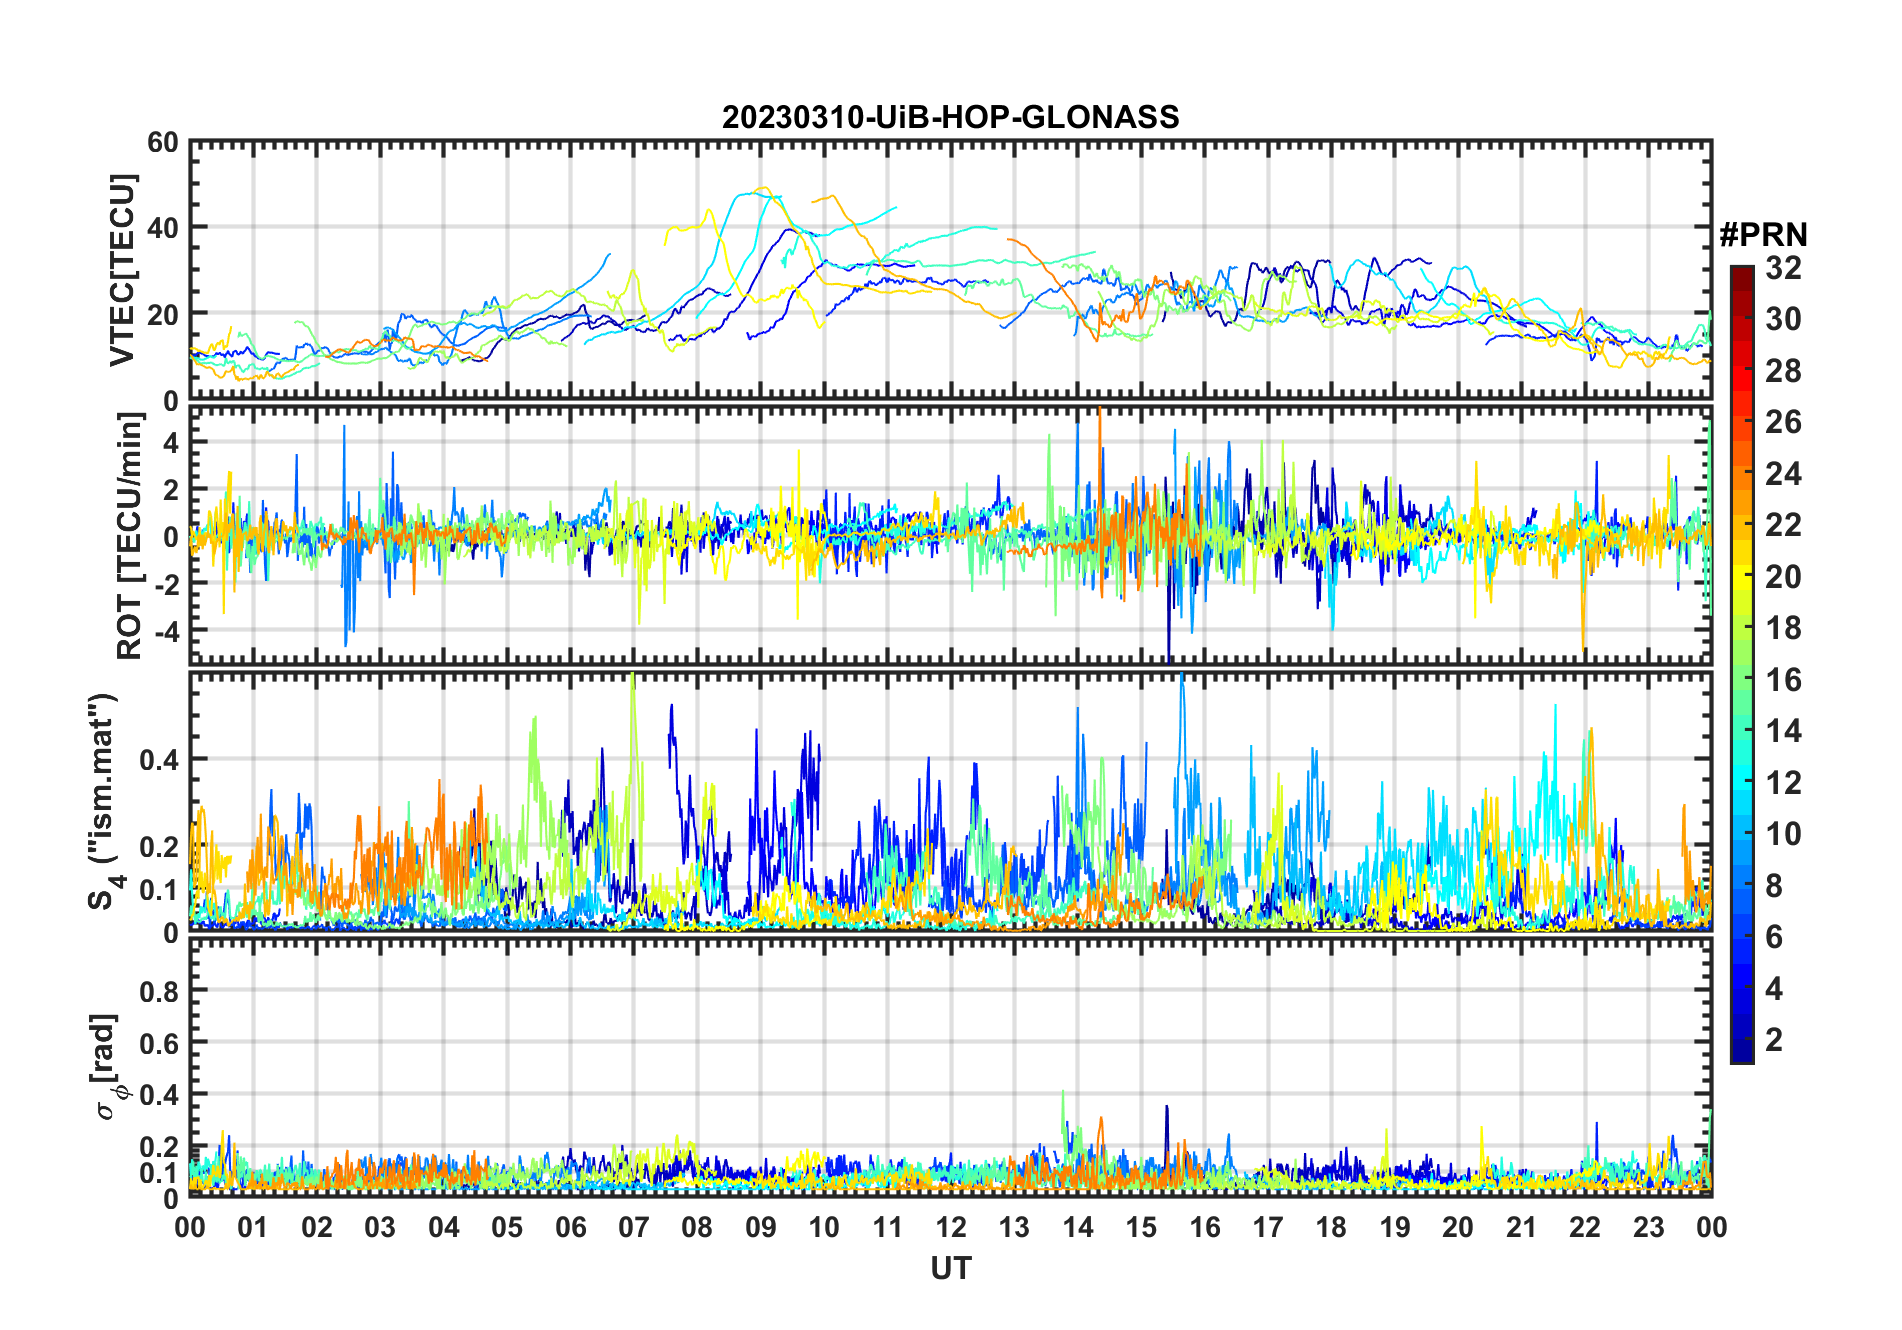This screenshot has height=1330, width=1902.
Task: Select the "#PRN" colorbar title
Action: (x=1763, y=235)
